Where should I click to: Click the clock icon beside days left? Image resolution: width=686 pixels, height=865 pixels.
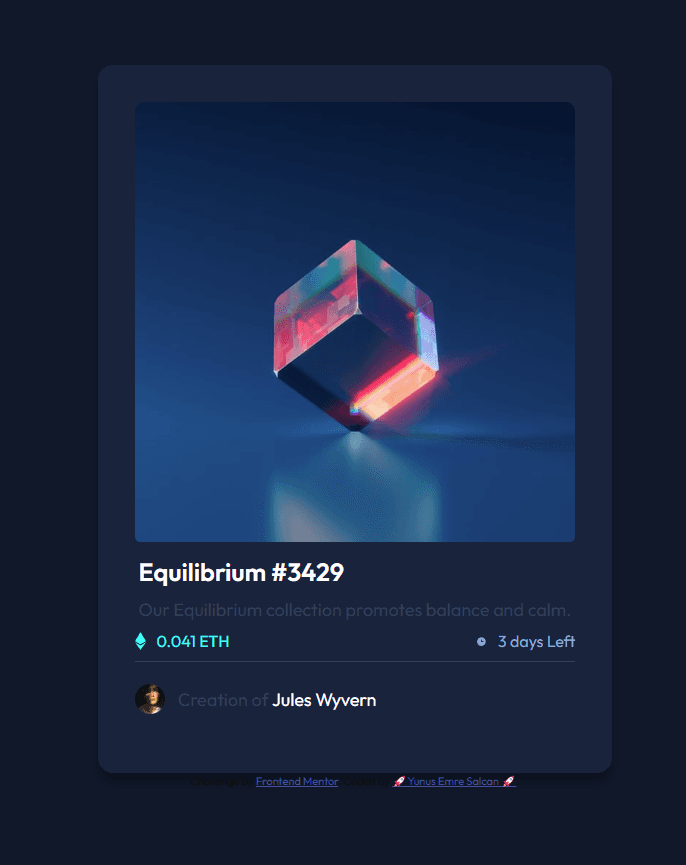coord(481,642)
